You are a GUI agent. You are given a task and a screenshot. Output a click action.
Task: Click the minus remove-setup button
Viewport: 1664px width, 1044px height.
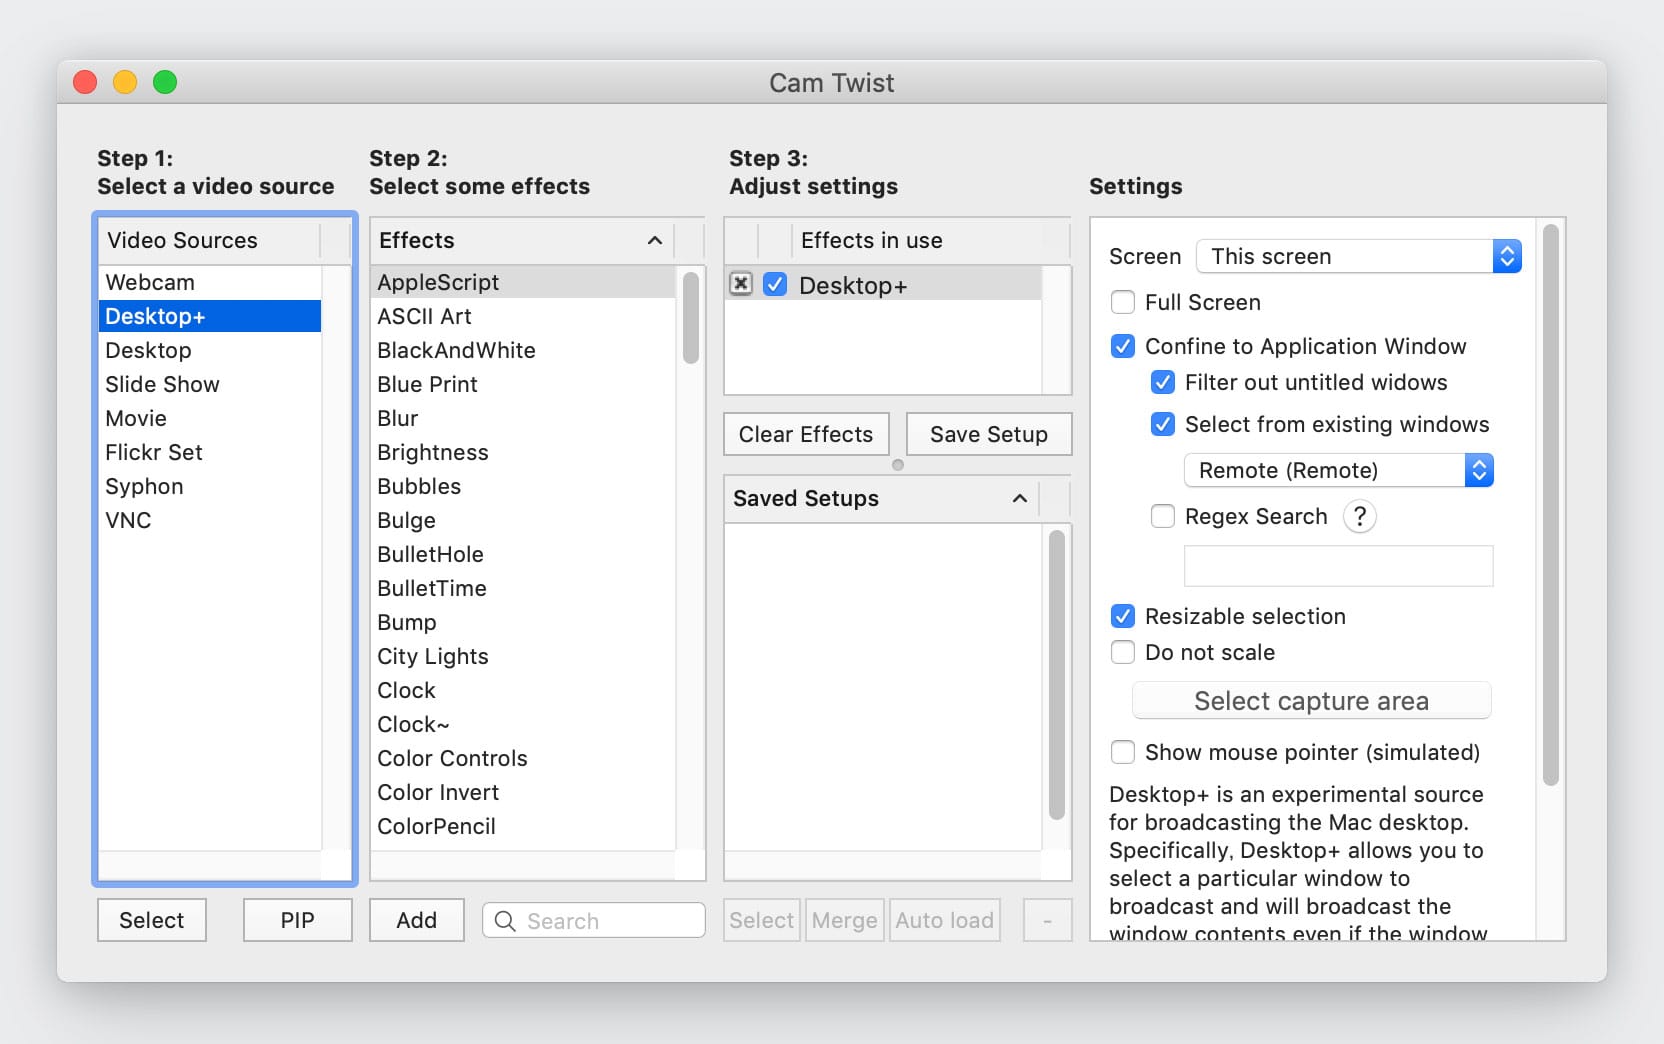(x=1047, y=920)
